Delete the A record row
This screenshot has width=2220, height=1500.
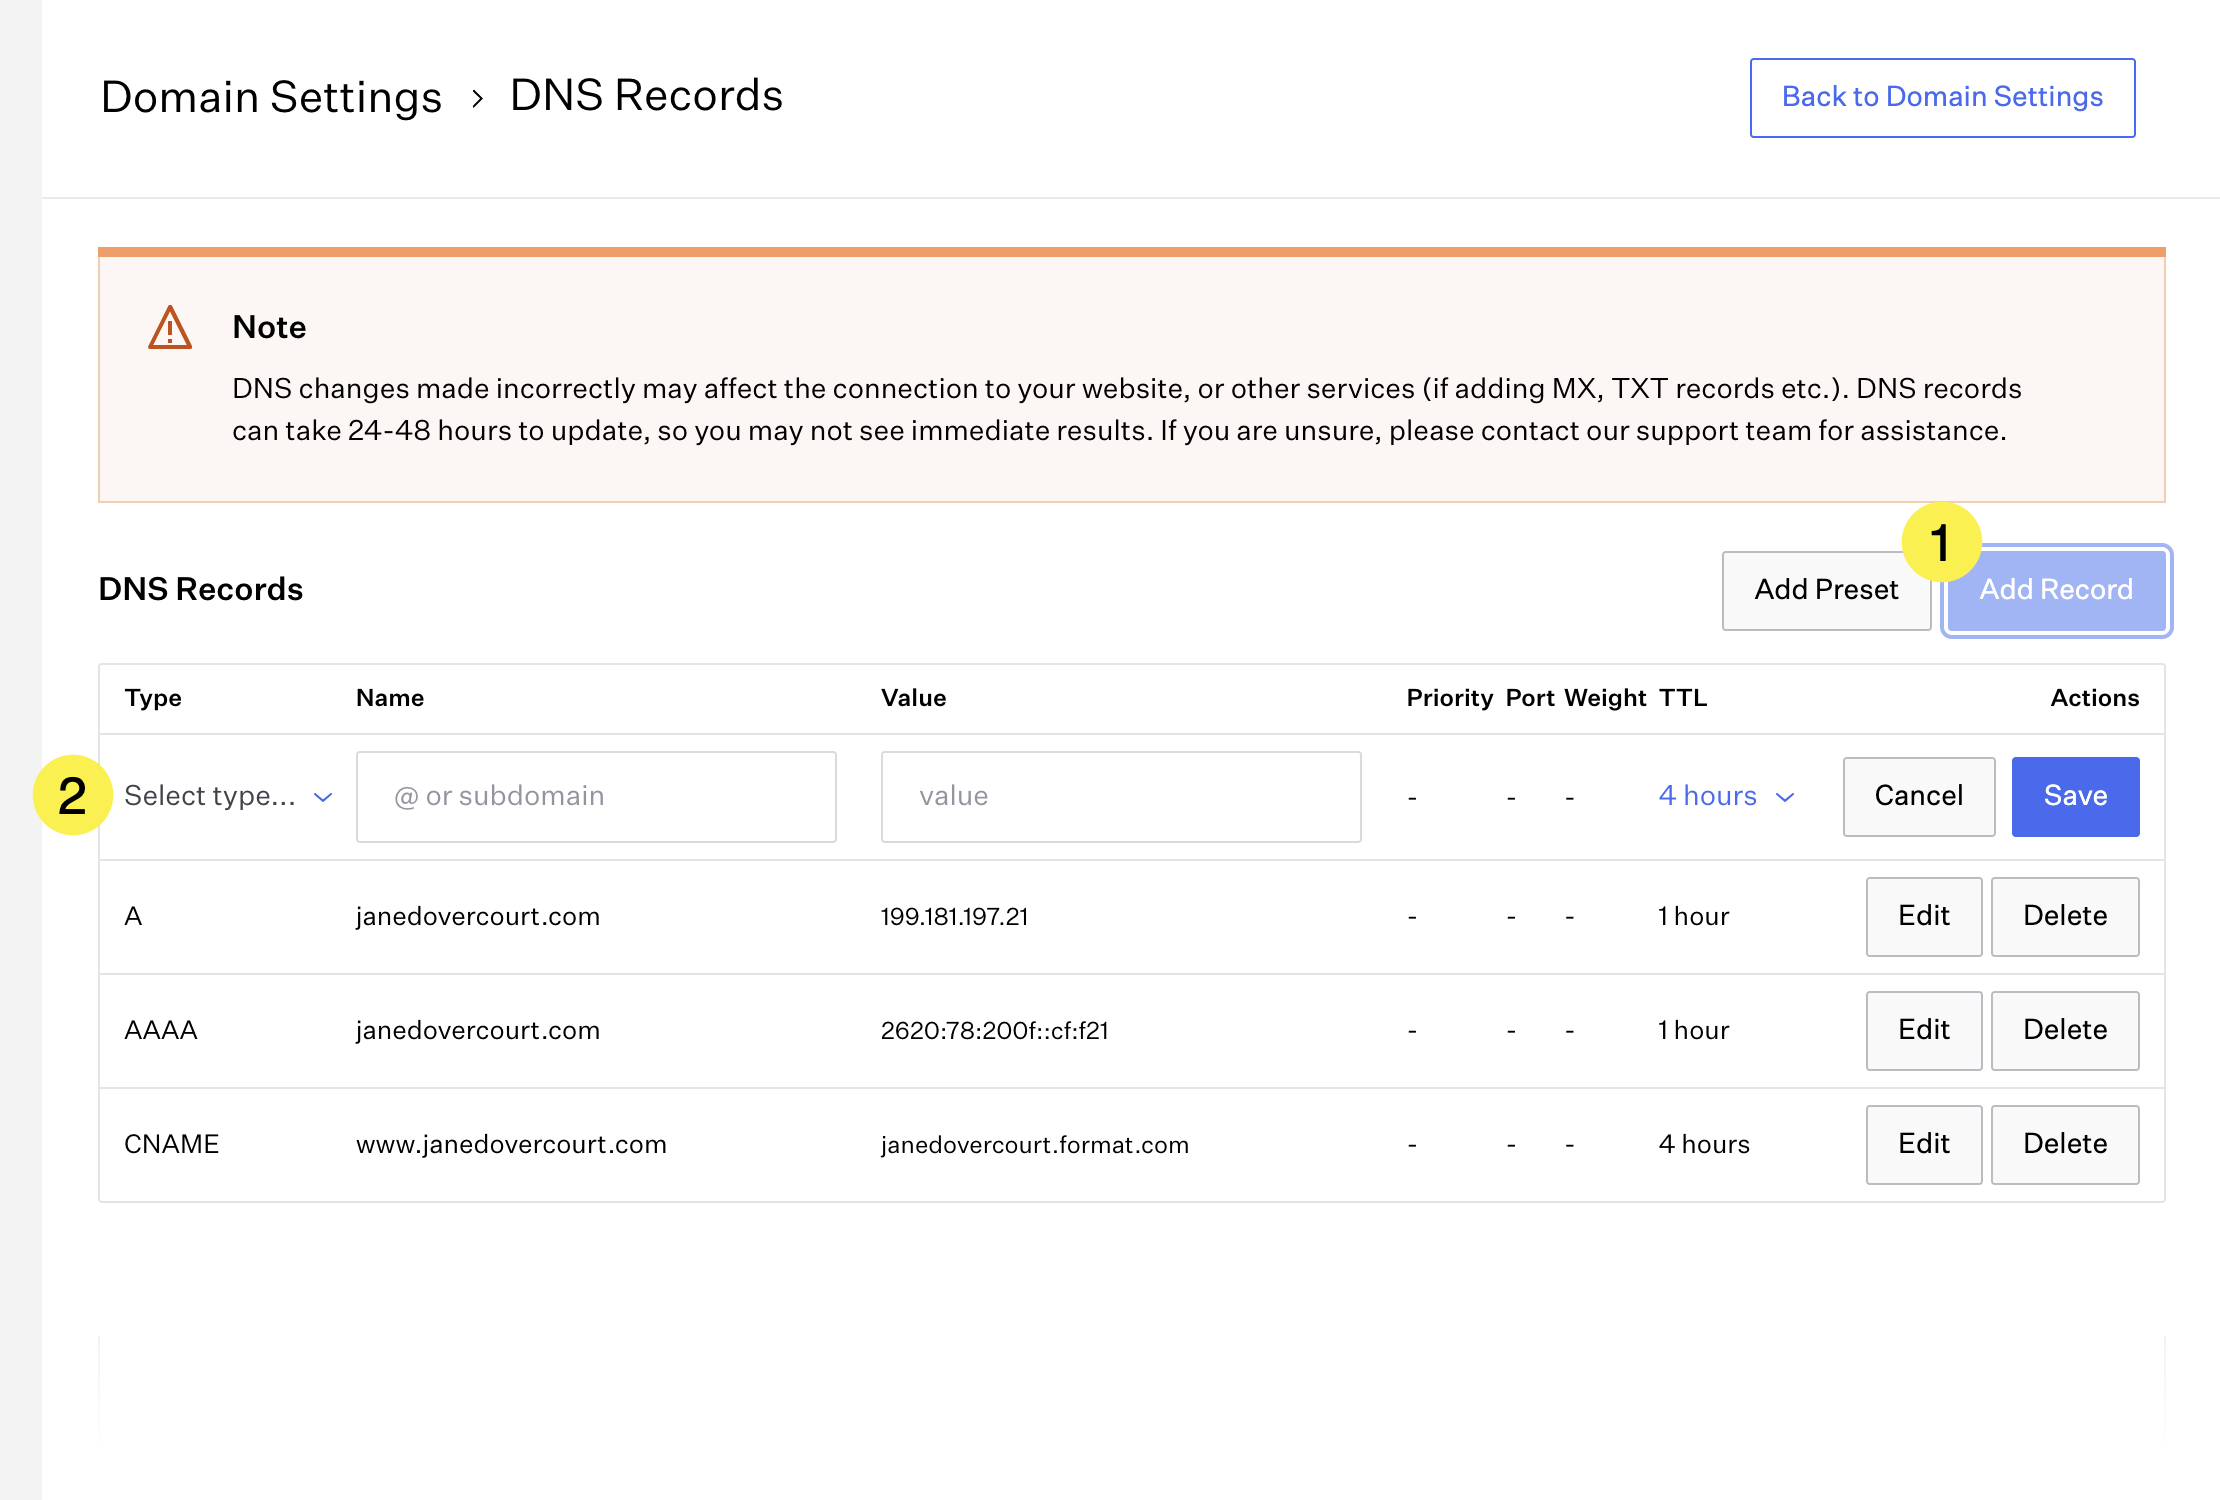(x=2064, y=916)
